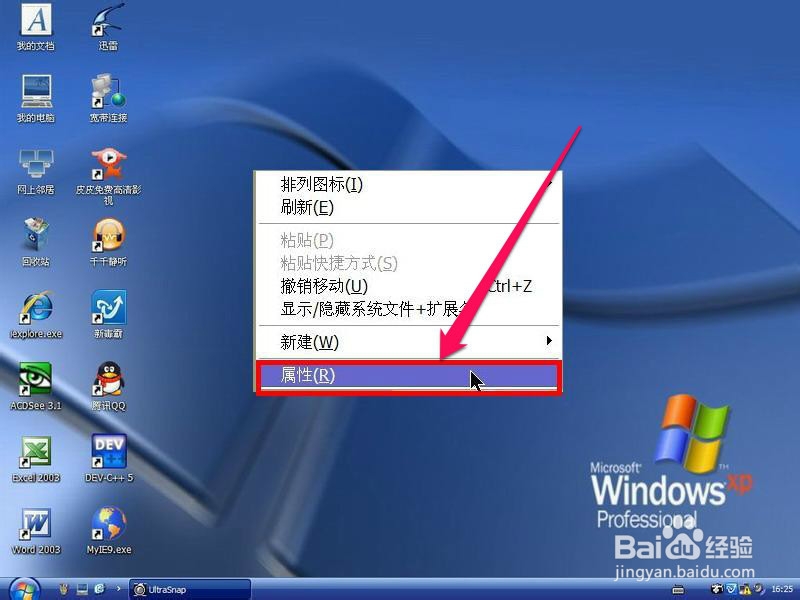Click the Excel 2003 shortcut
This screenshot has height=600, width=800.
(36, 458)
